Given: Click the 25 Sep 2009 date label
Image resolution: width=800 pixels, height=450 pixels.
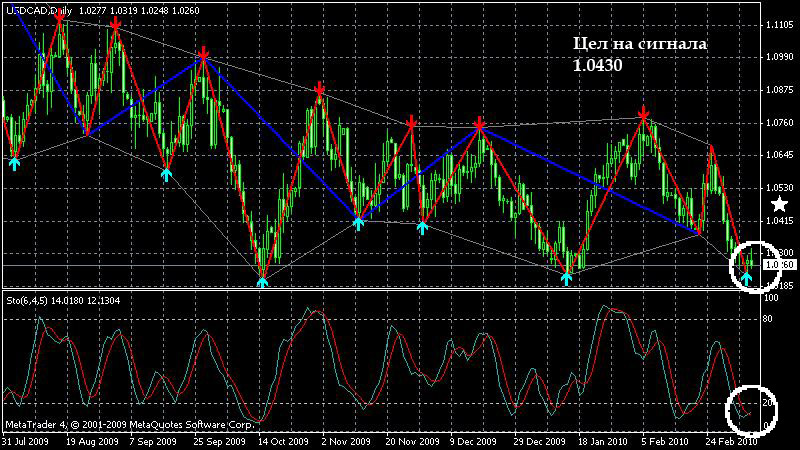Looking at the screenshot, I should tap(219, 441).
